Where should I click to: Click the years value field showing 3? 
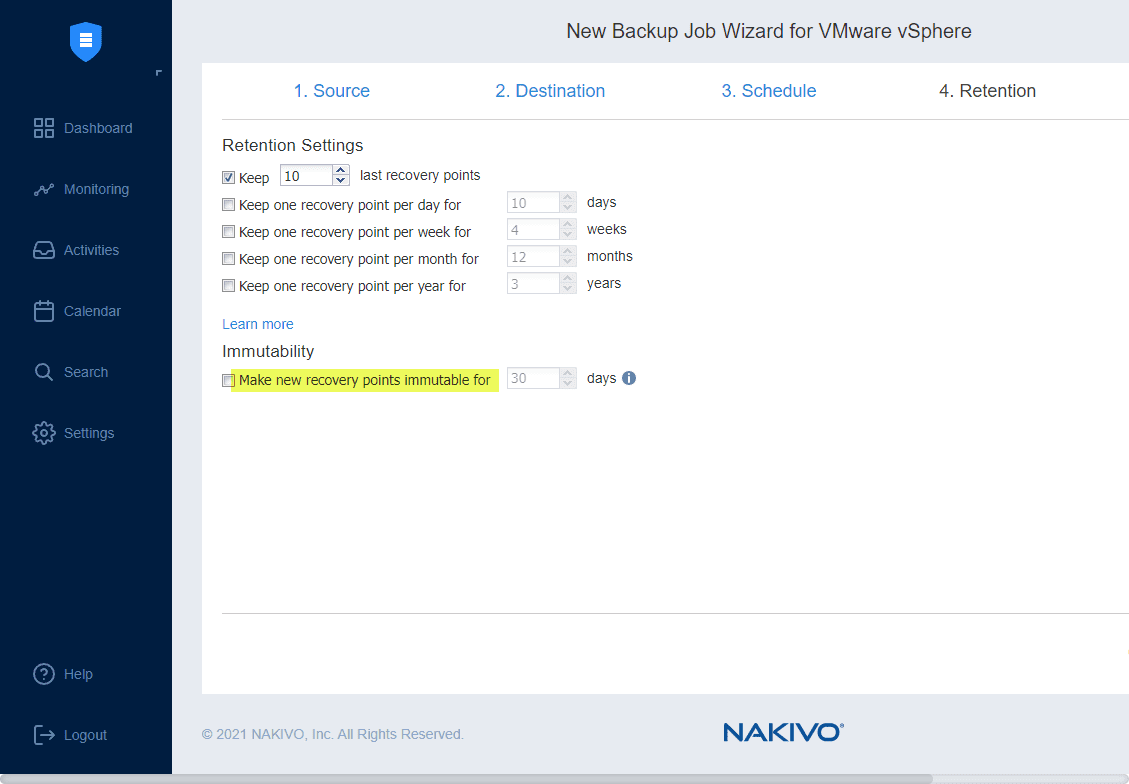click(x=534, y=284)
